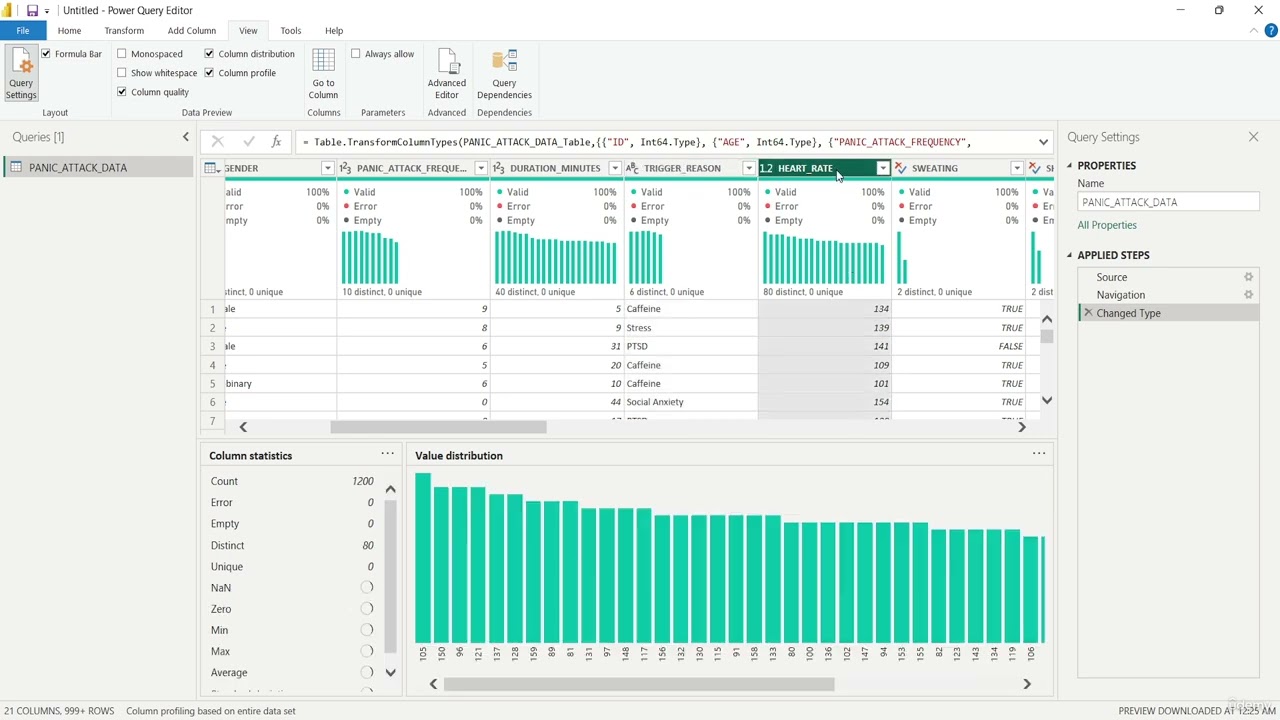1280x720 pixels.
Task: Open Query Dependencies view
Action: pos(504,73)
